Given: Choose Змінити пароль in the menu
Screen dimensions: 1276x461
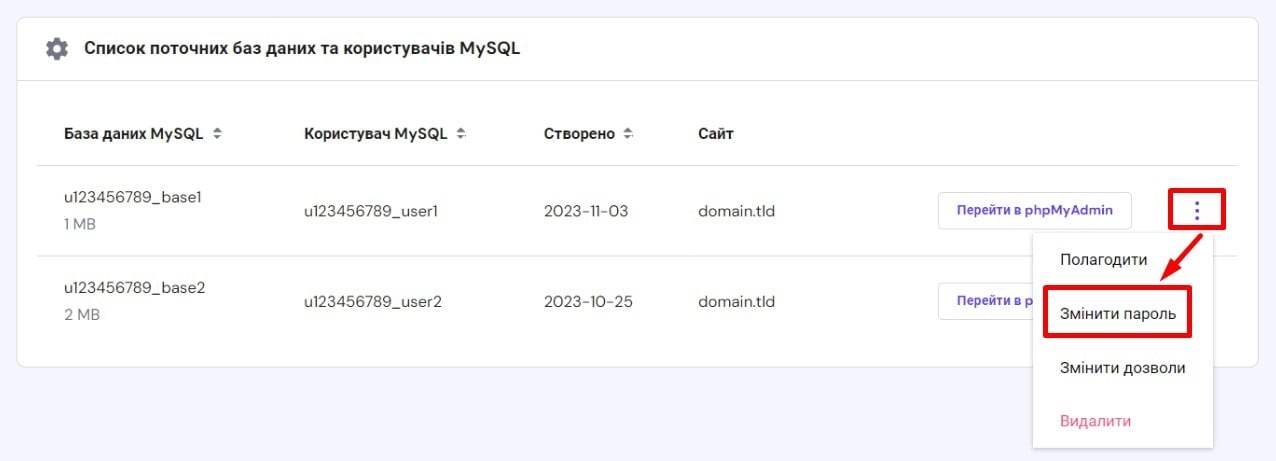Looking at the screenshot, I should (1117, 314).
